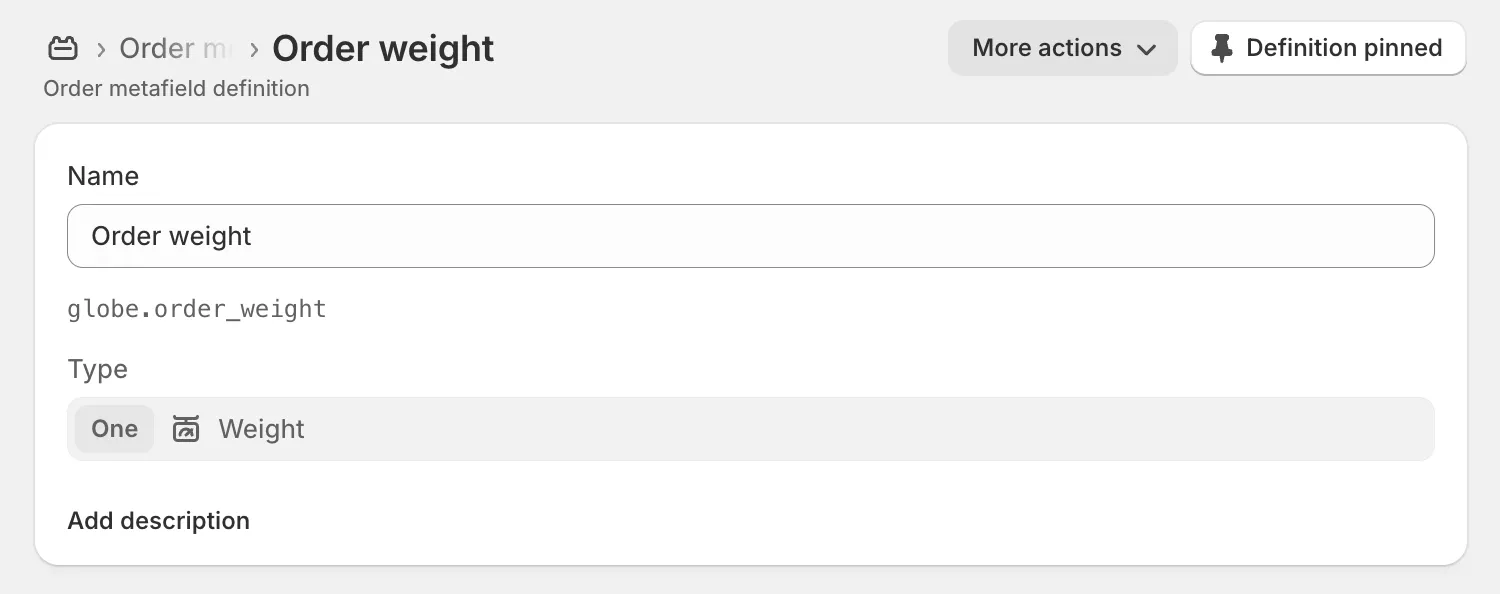Select the One badge in Type row
Image resolution: width=1500 pixels, height=594 pixels.
coord(114,429)
